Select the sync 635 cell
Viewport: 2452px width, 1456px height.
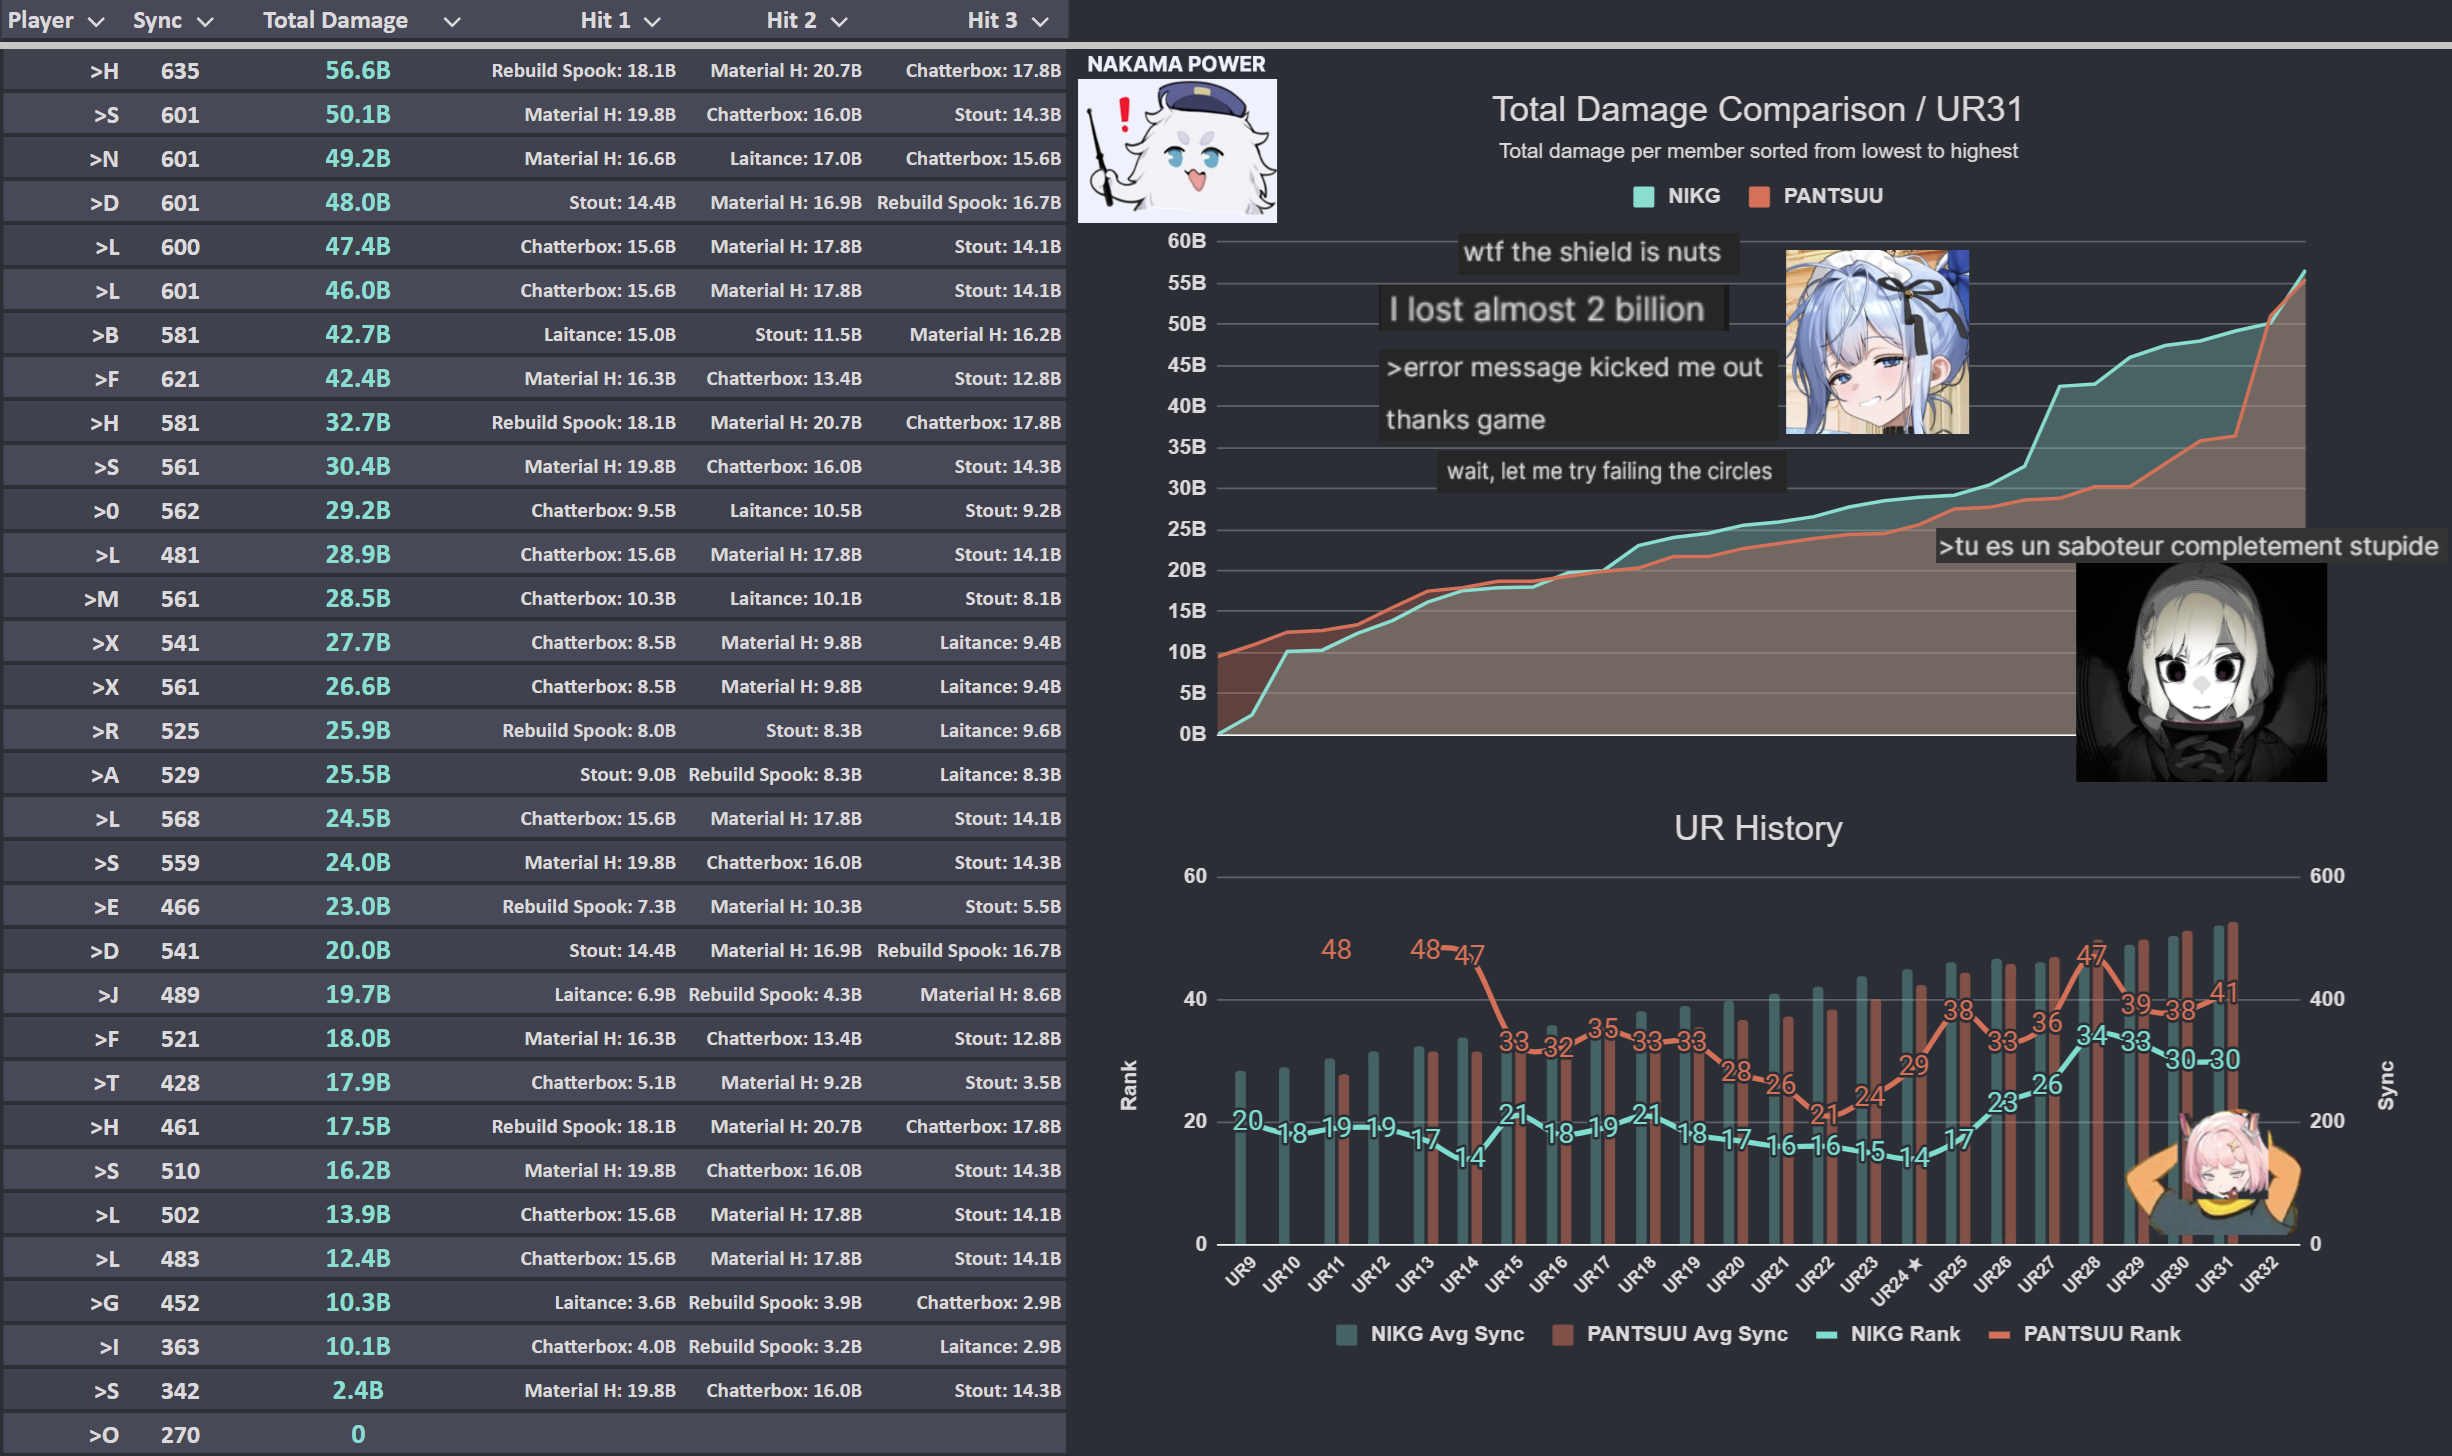pos(180,71)
